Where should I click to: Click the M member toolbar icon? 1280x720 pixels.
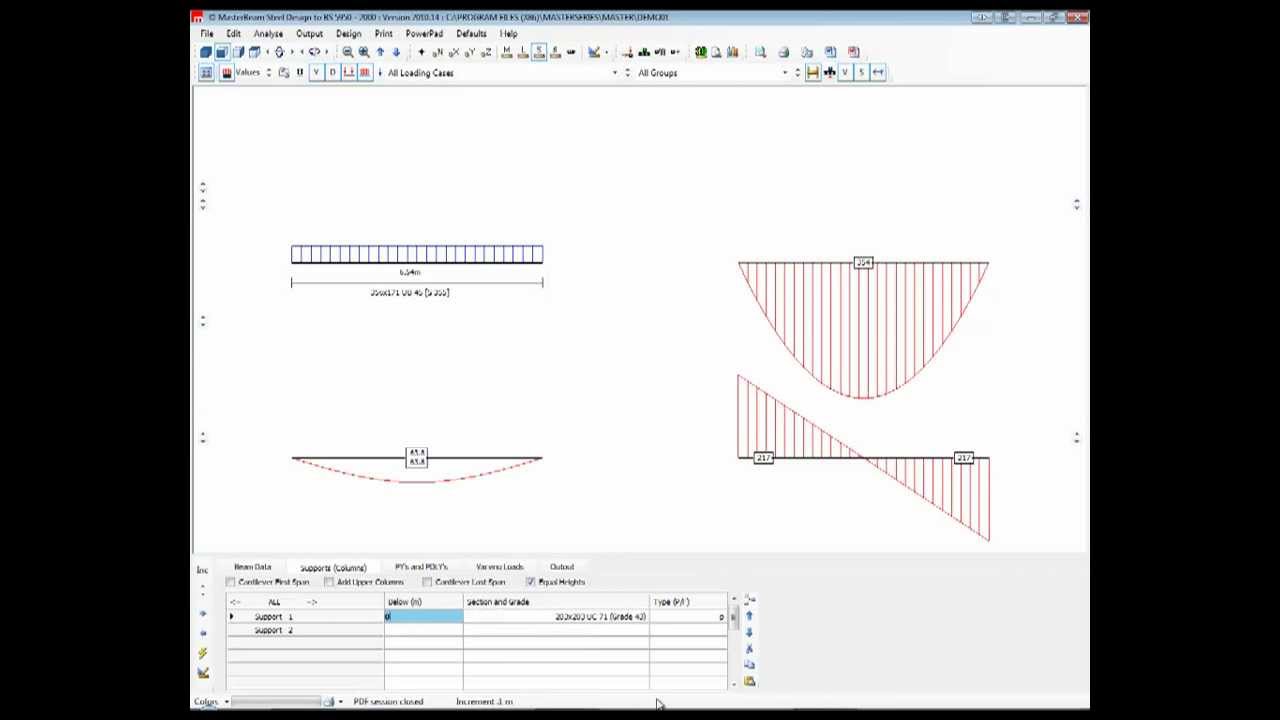click(506, 52)
